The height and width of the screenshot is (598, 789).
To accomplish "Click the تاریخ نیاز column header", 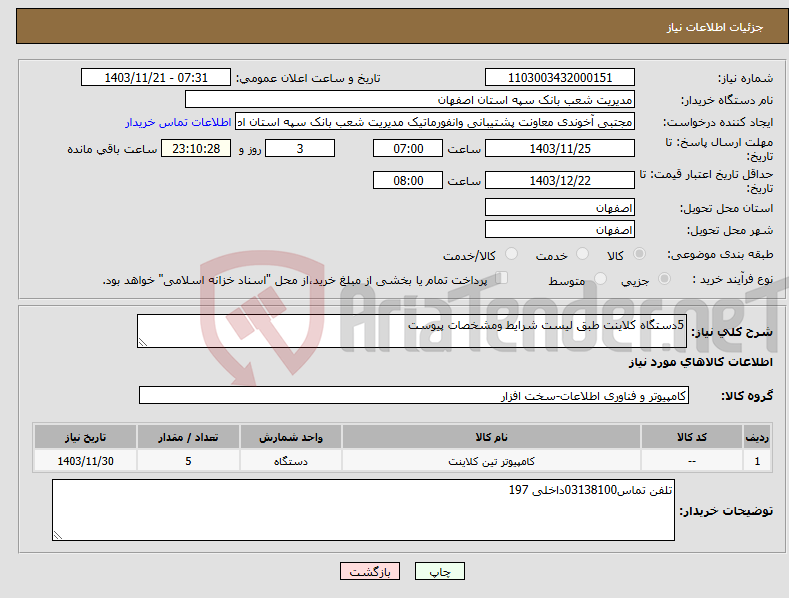I will 86,437.
